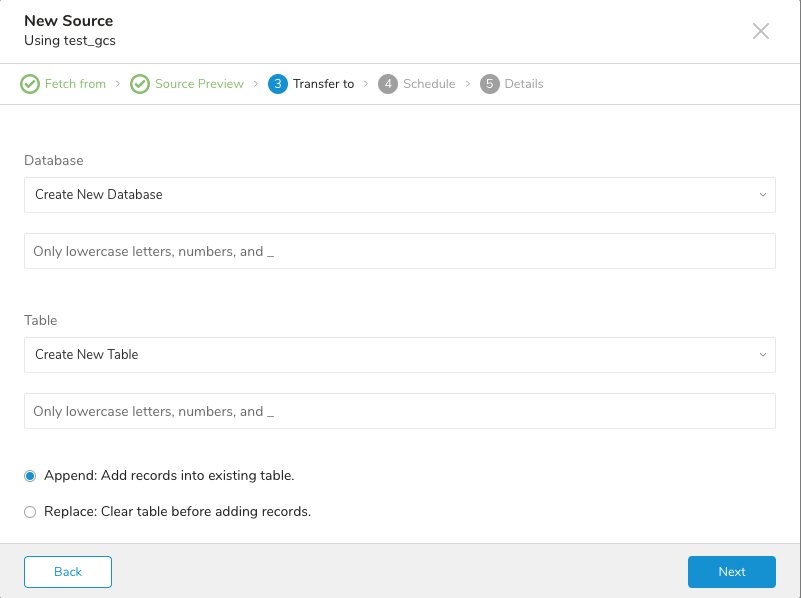The height and width of the screenshot is (598, 801).
Task: Focus the new database name input field
Action: (x=400, y=251)
